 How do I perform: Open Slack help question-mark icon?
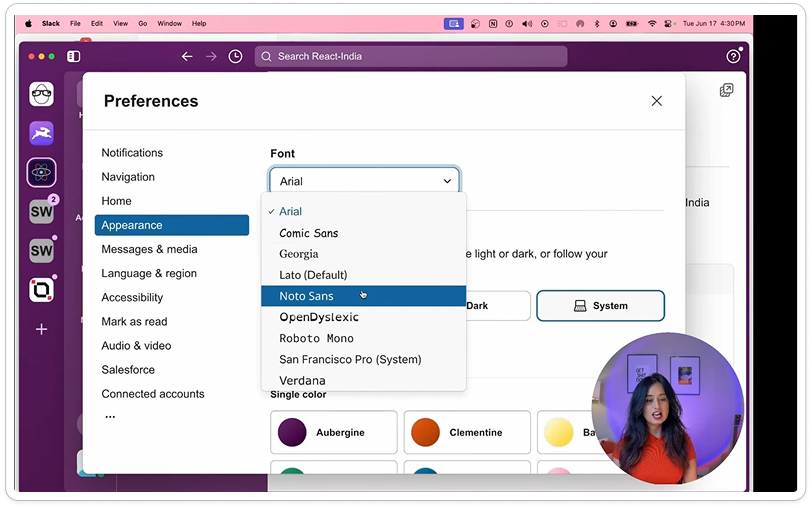(x=733, y=56)
